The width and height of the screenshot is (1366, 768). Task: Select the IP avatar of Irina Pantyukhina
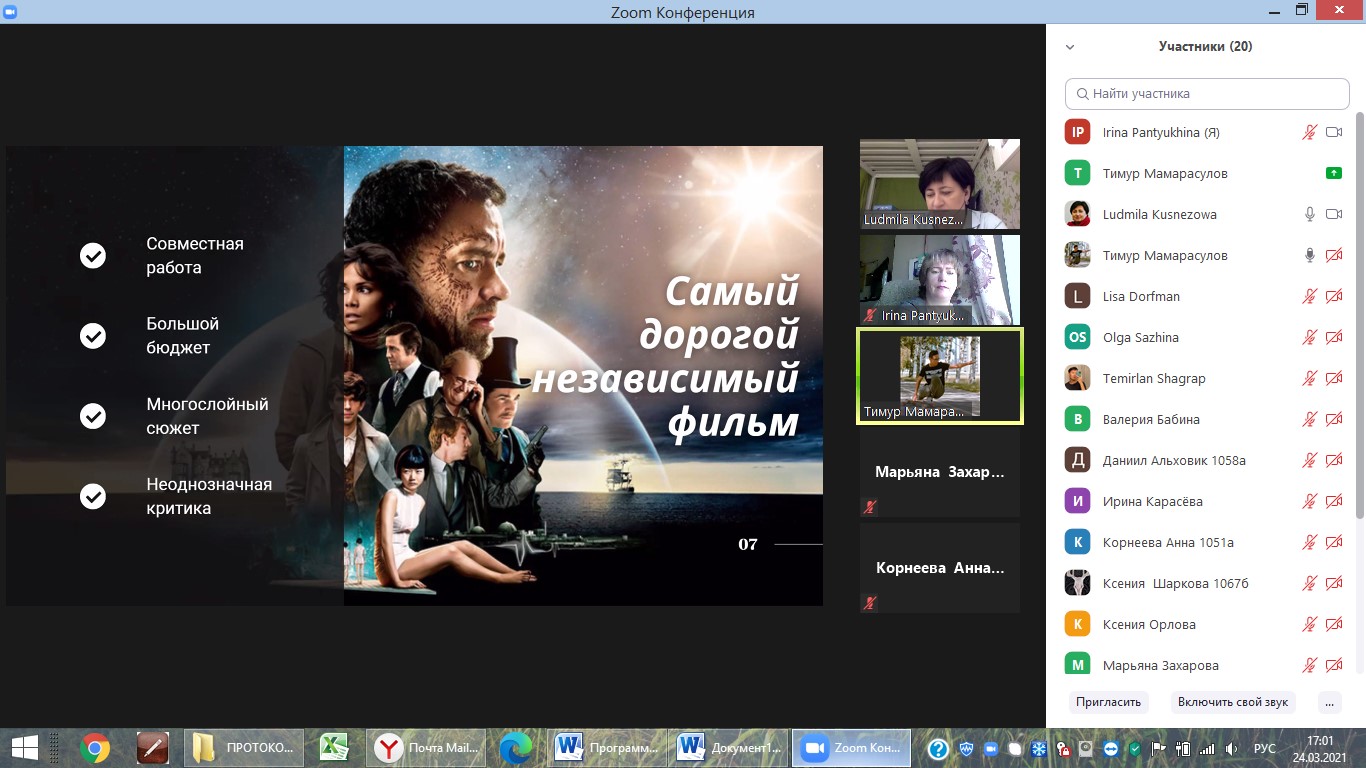[x=1077, y=132]
